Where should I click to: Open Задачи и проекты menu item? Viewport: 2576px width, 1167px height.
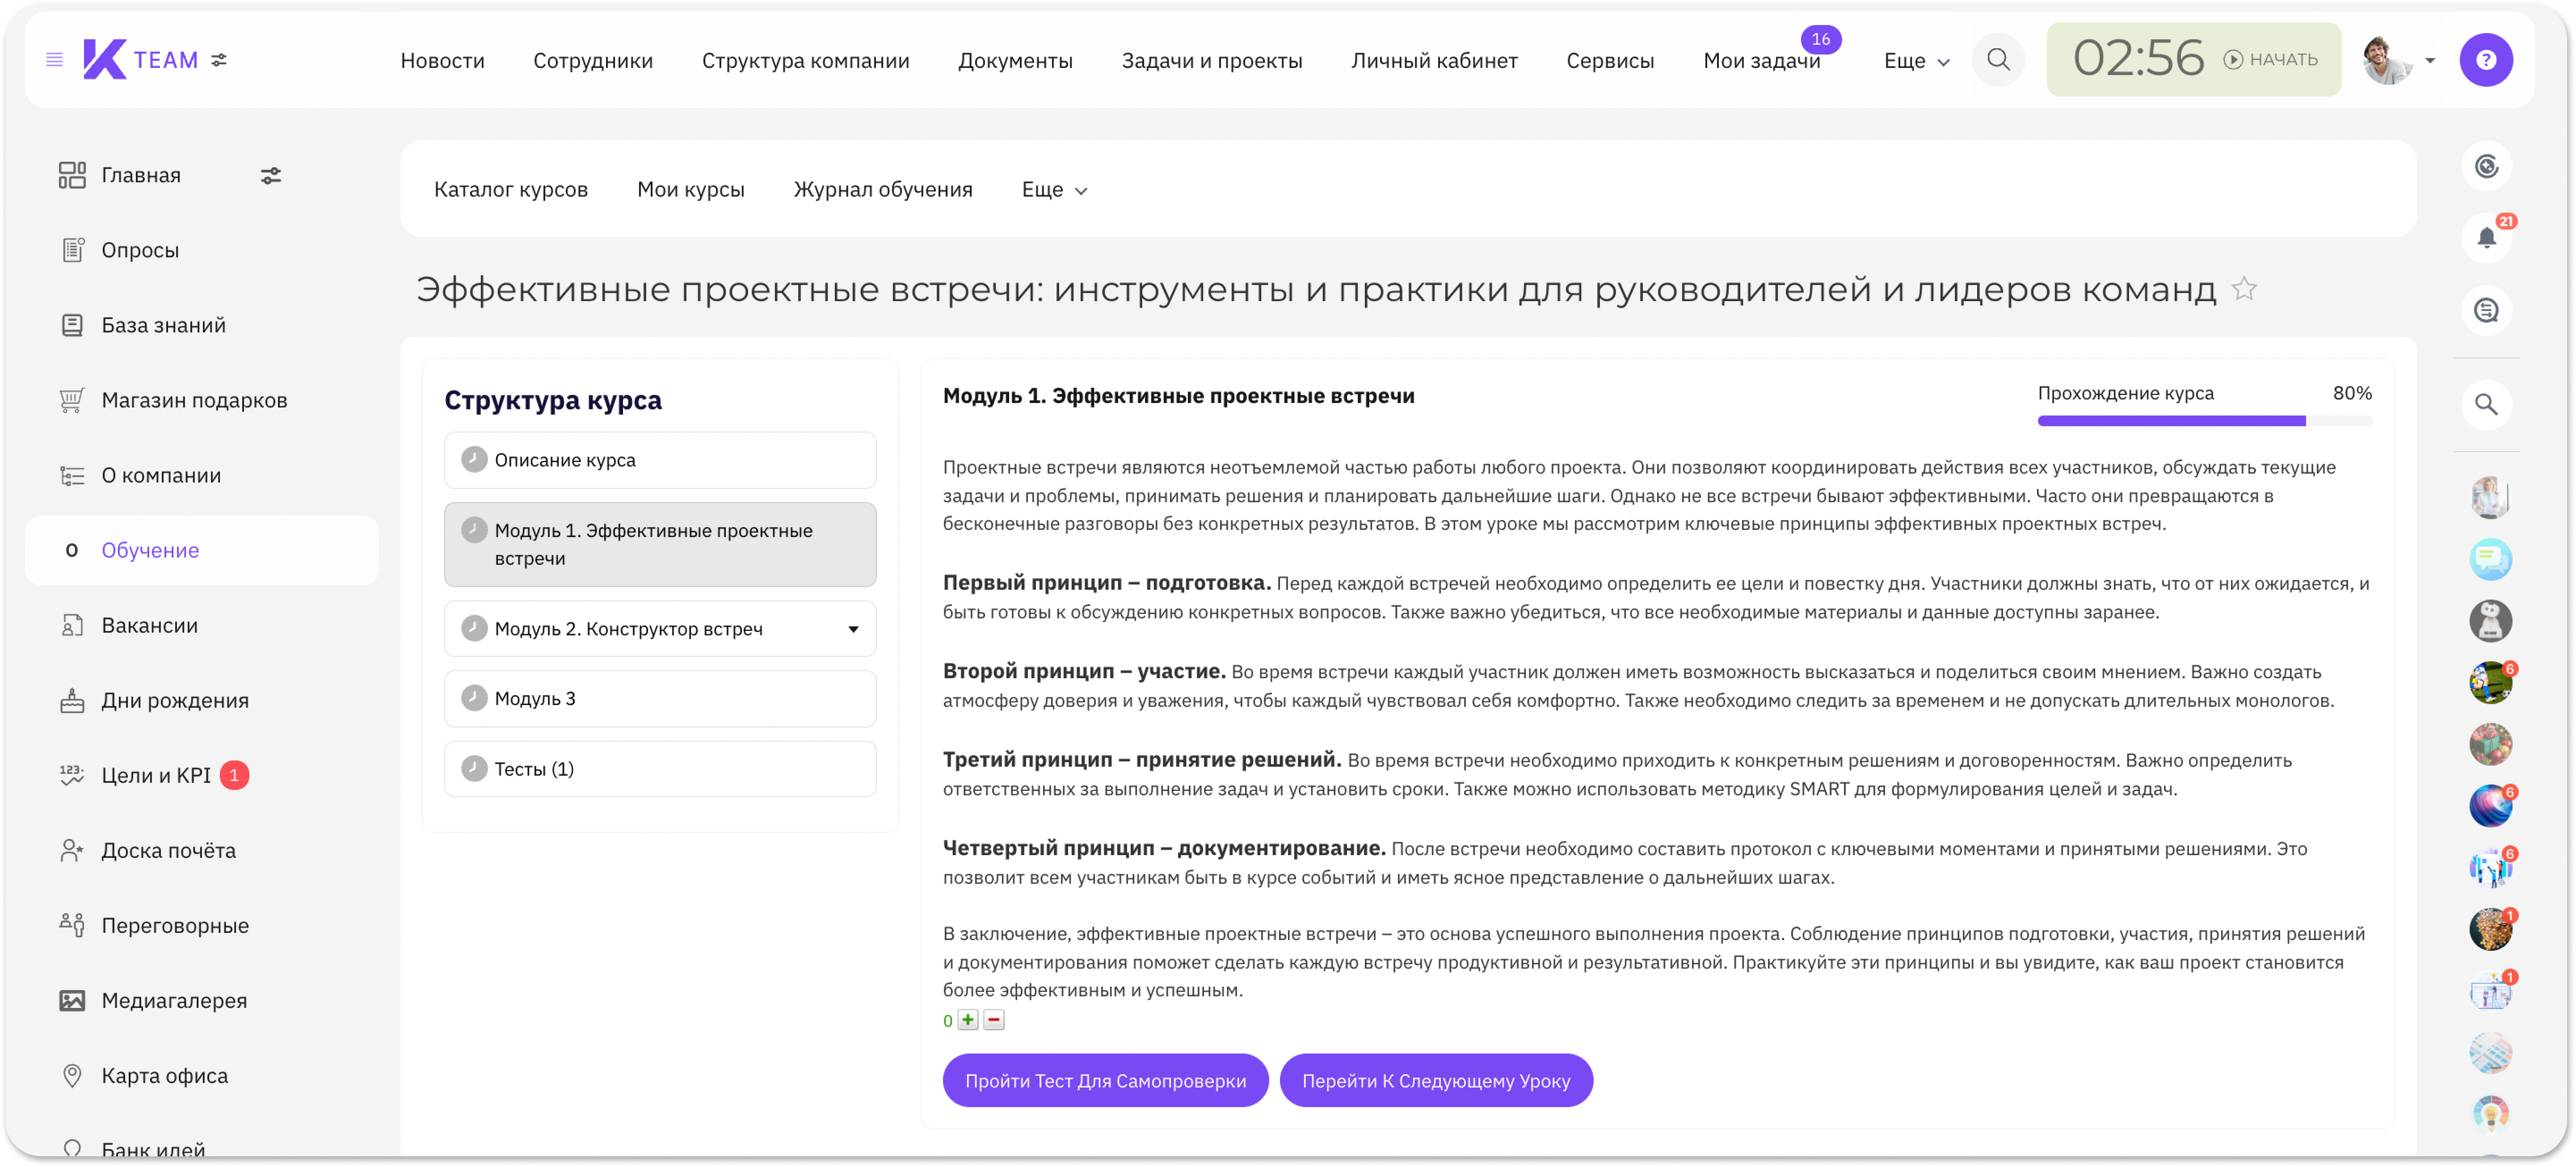click(1211, 61)
